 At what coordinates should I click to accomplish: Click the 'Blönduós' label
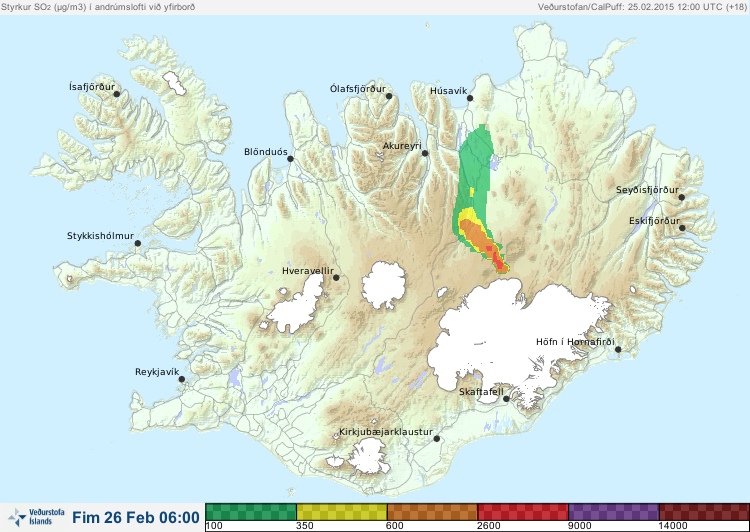(266, 152)
